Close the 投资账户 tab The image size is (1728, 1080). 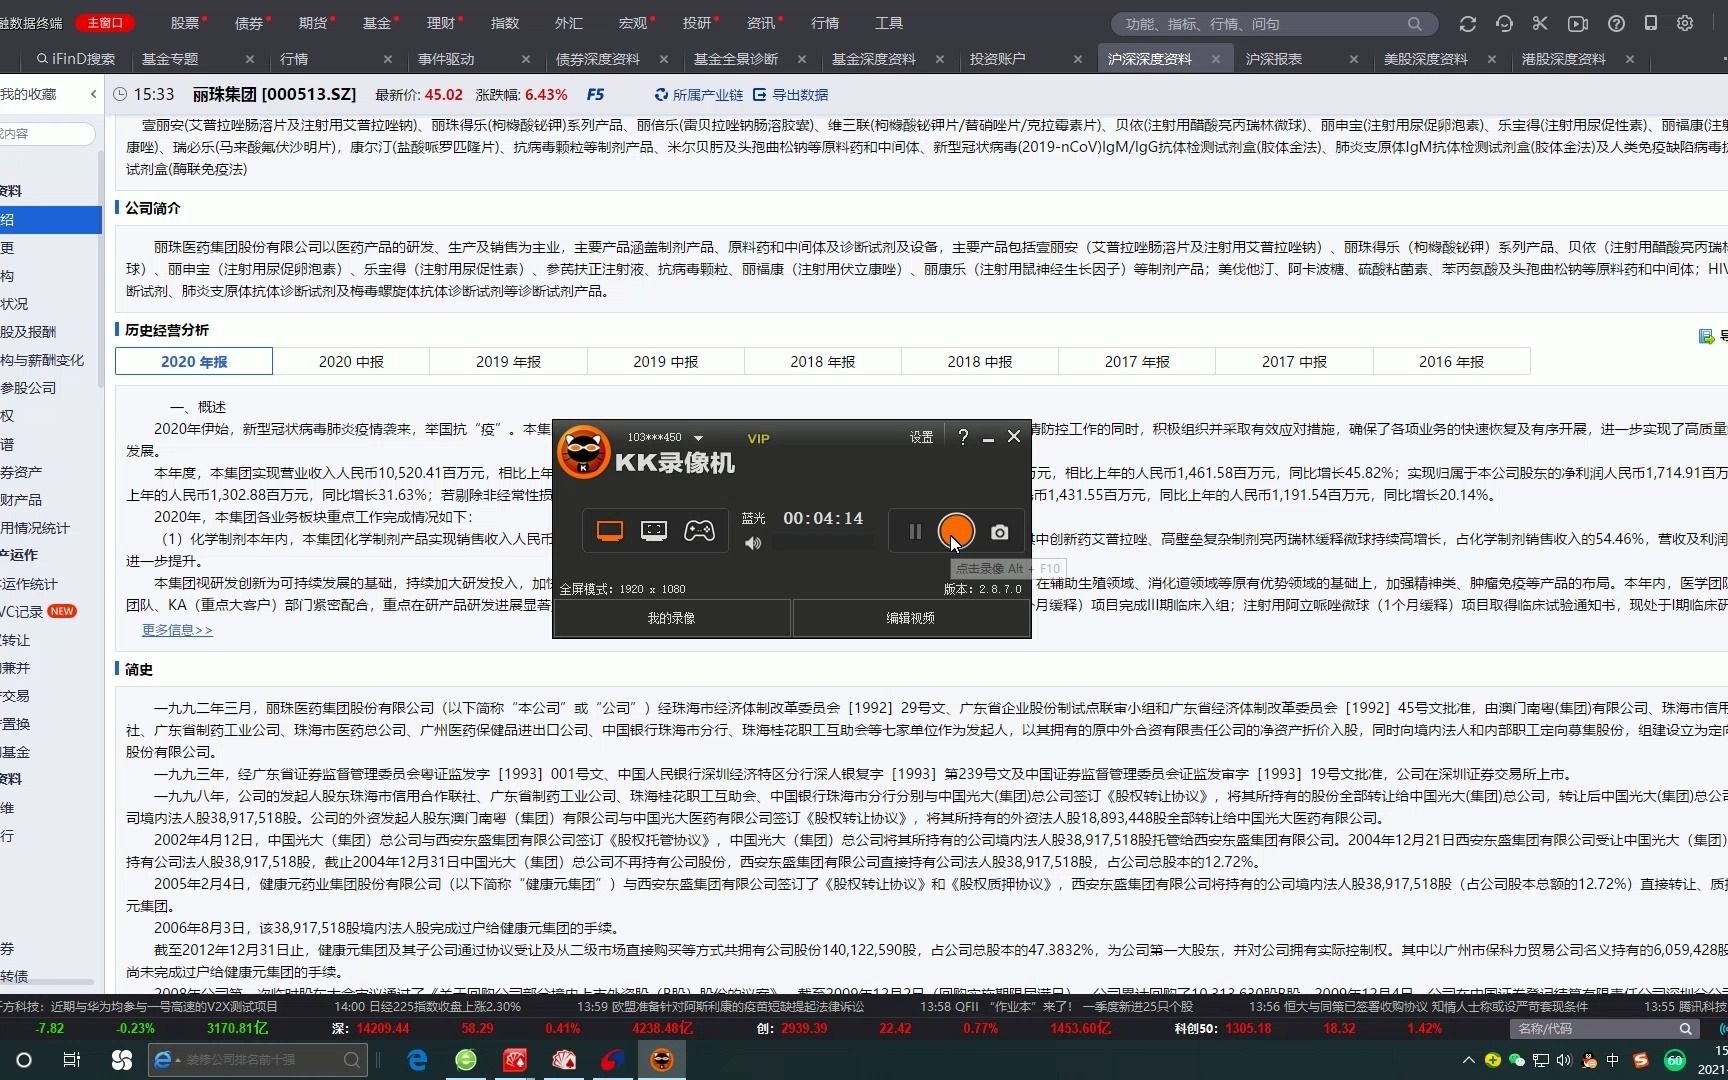click(x=1077, y=59)
